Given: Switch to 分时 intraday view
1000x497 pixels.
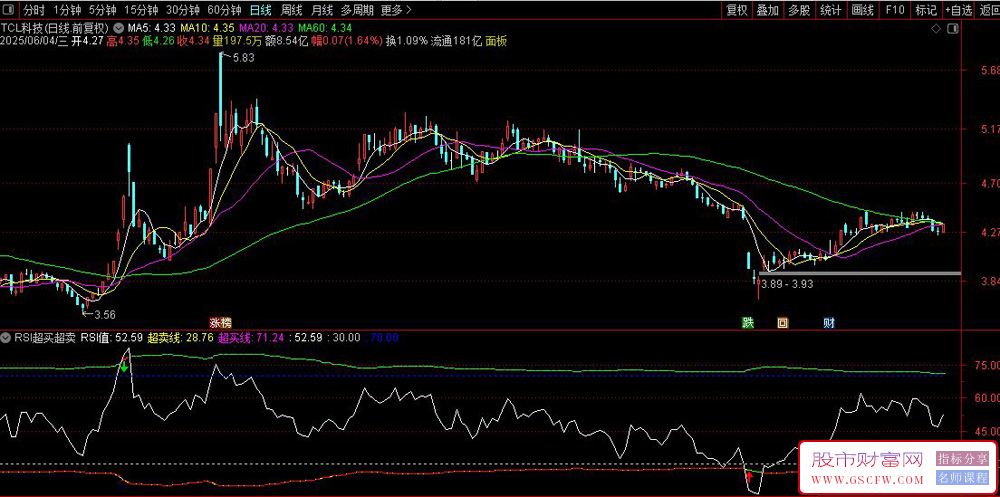Looking at the screenshot, I should click(x=34, y=10).
